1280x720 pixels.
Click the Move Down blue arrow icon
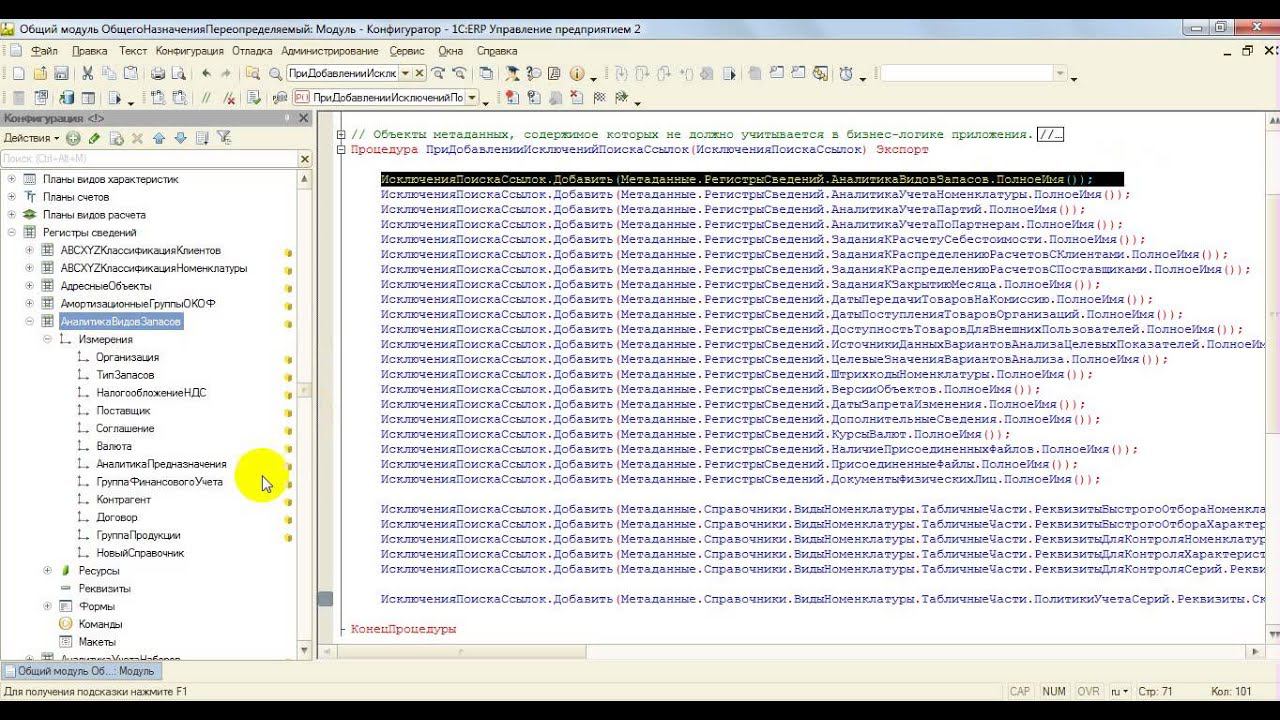click(180, 138)
